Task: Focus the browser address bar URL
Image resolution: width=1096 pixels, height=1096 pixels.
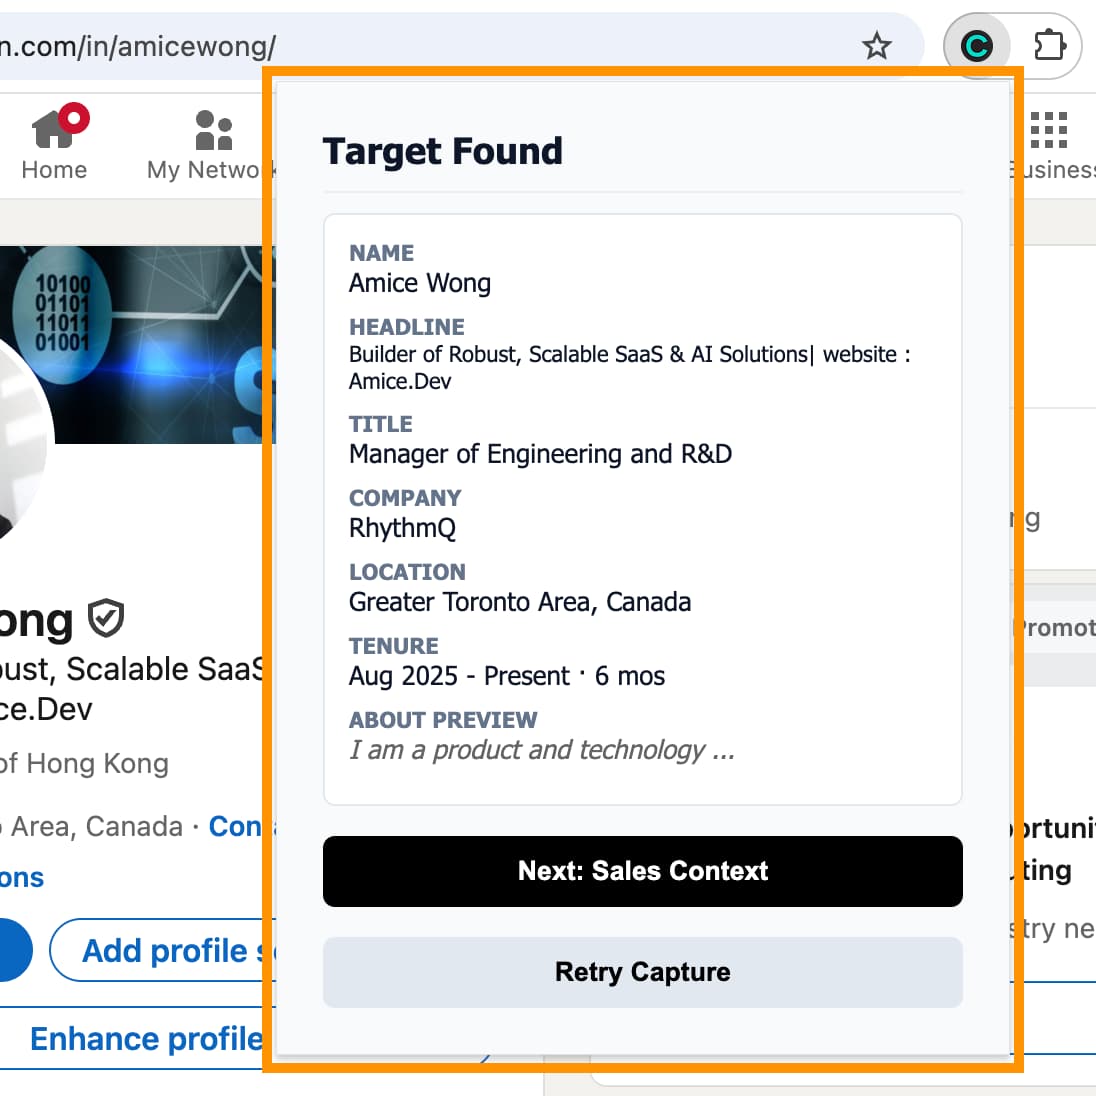Action: 400,45
